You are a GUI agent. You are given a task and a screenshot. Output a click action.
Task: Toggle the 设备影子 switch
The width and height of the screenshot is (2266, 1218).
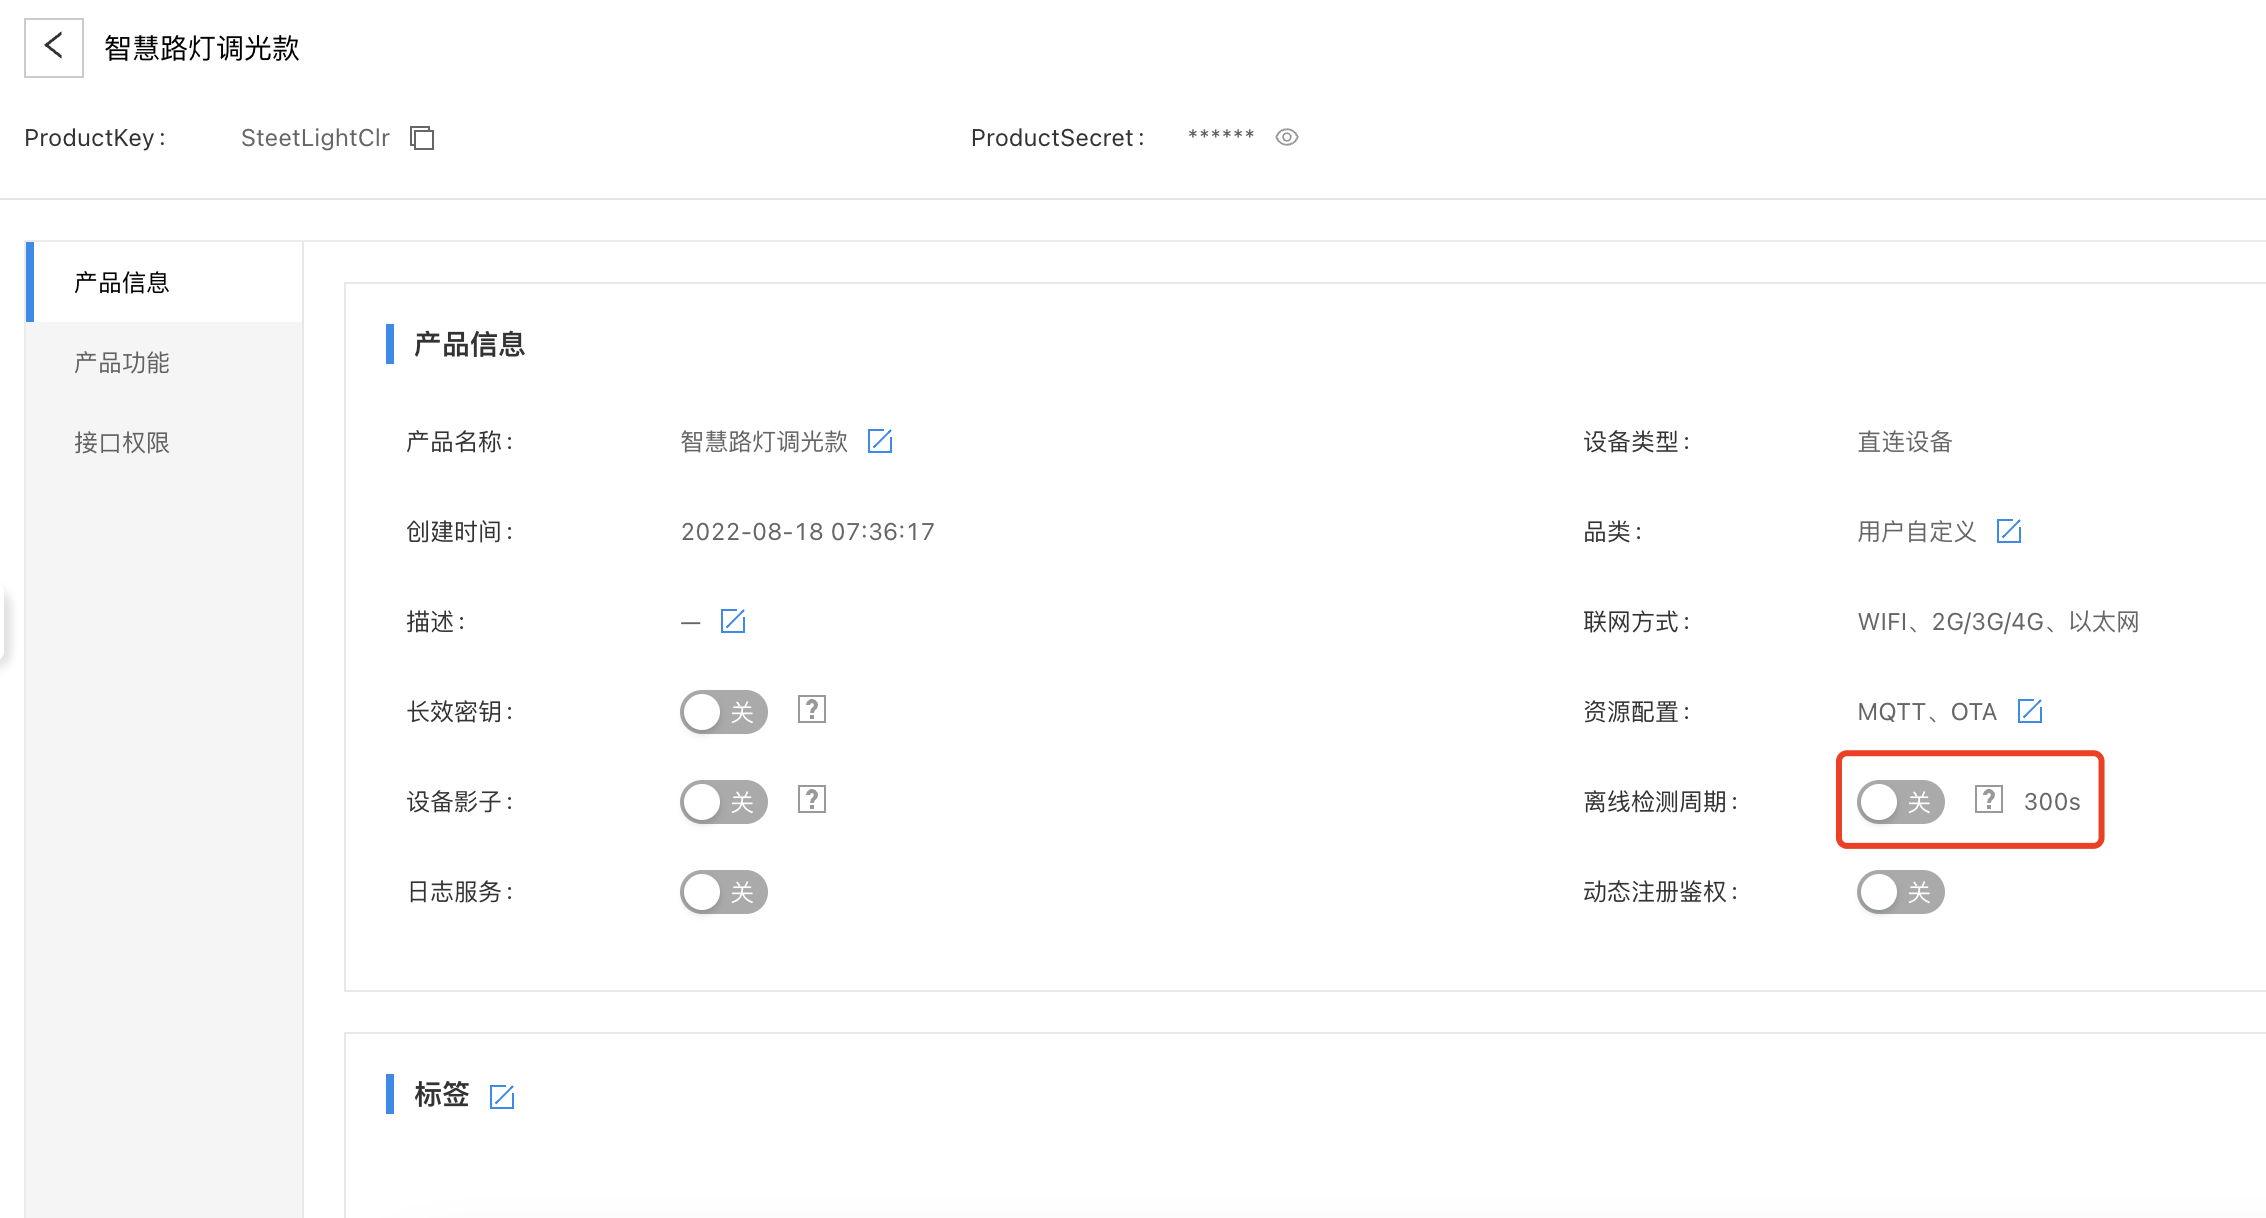click(724, 802)
